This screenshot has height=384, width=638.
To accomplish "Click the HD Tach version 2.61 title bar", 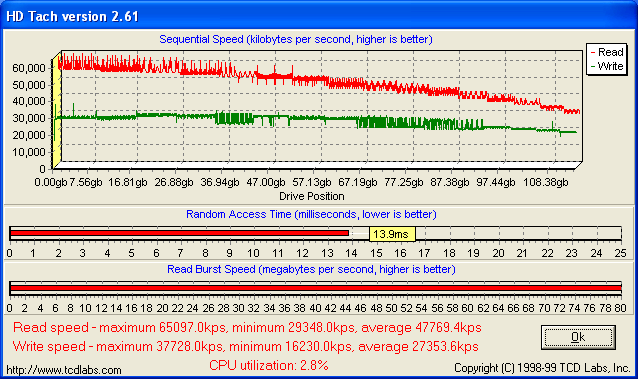I will tap(319, 16).
